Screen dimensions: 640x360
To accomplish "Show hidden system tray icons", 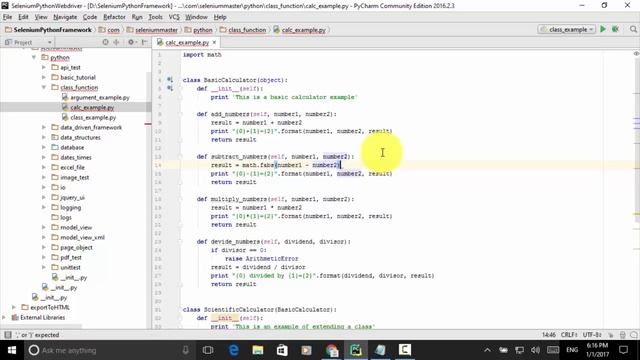I will coord(487,350).
